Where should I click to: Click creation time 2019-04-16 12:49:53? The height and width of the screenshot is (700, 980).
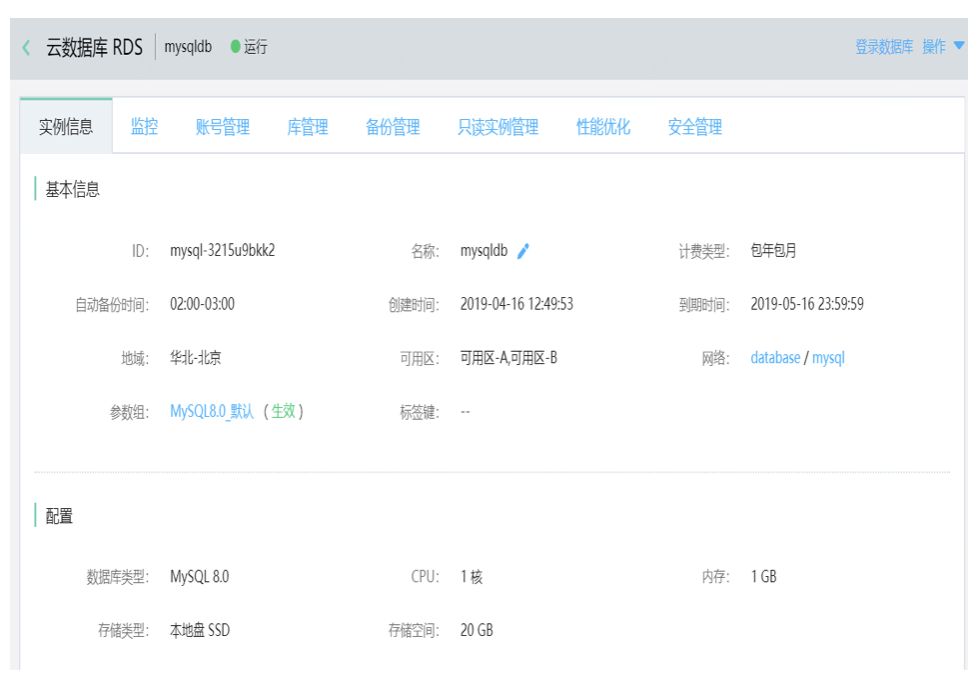coord(517,304)
